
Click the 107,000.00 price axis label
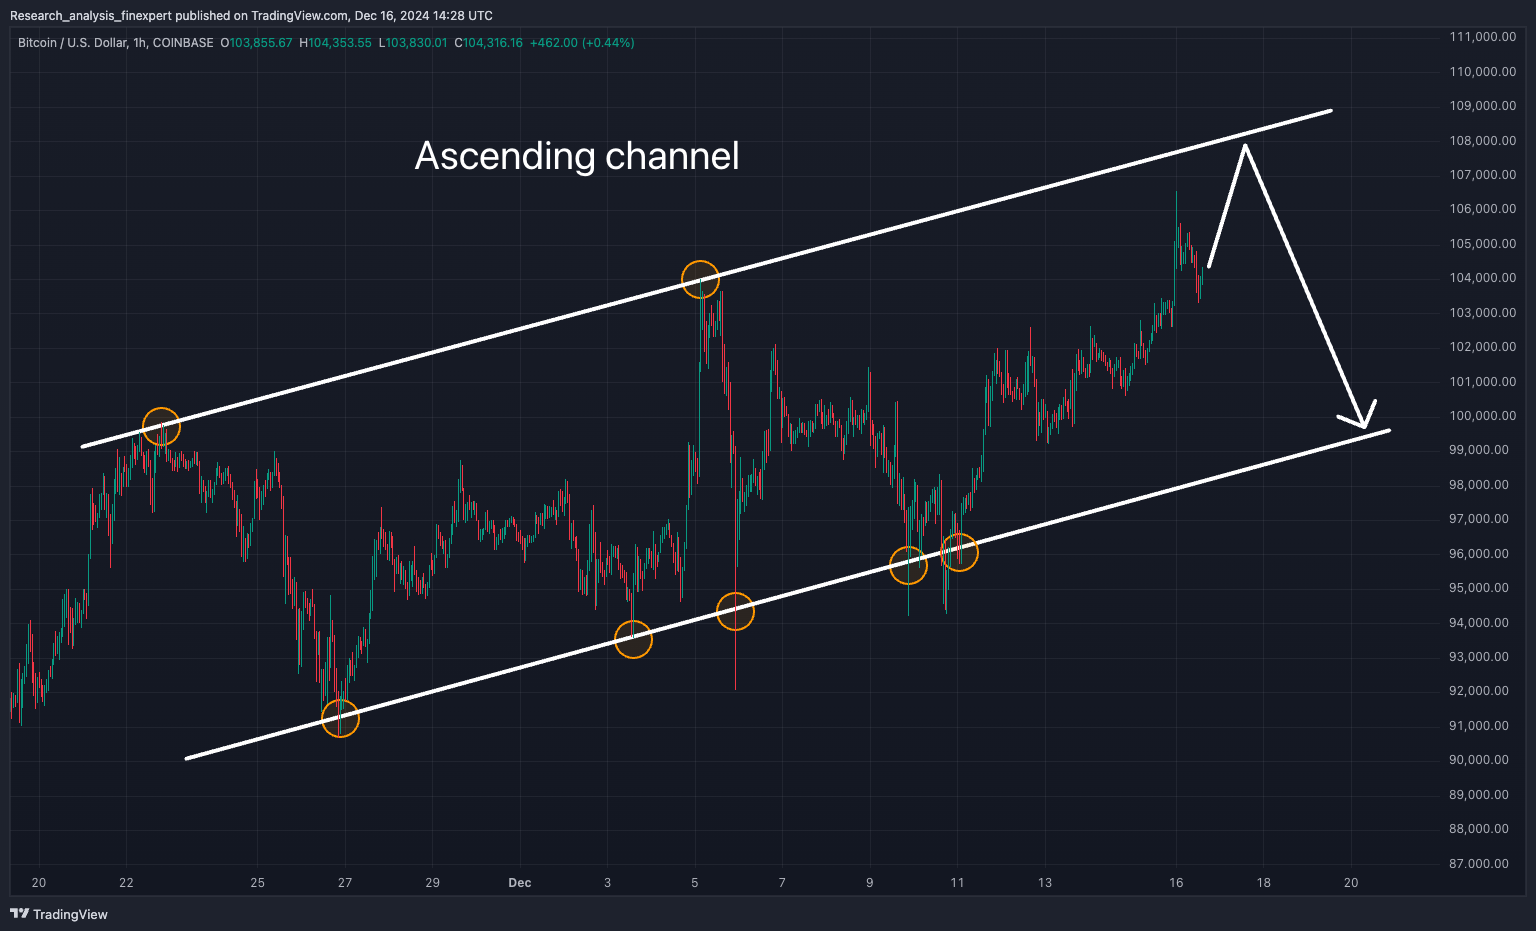click(1483, 175)
